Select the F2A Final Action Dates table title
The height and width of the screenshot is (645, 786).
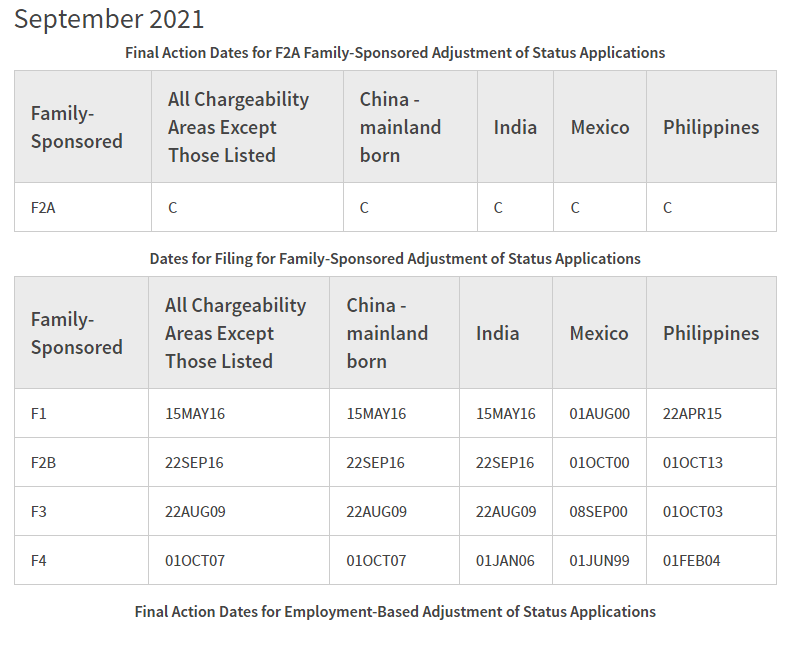[x=395, y=52]
